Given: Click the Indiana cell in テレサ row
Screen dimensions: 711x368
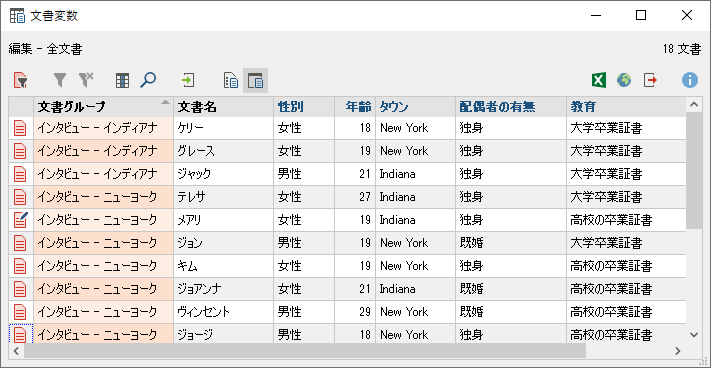Looking at the screenshot, I should tap(415, 197).
